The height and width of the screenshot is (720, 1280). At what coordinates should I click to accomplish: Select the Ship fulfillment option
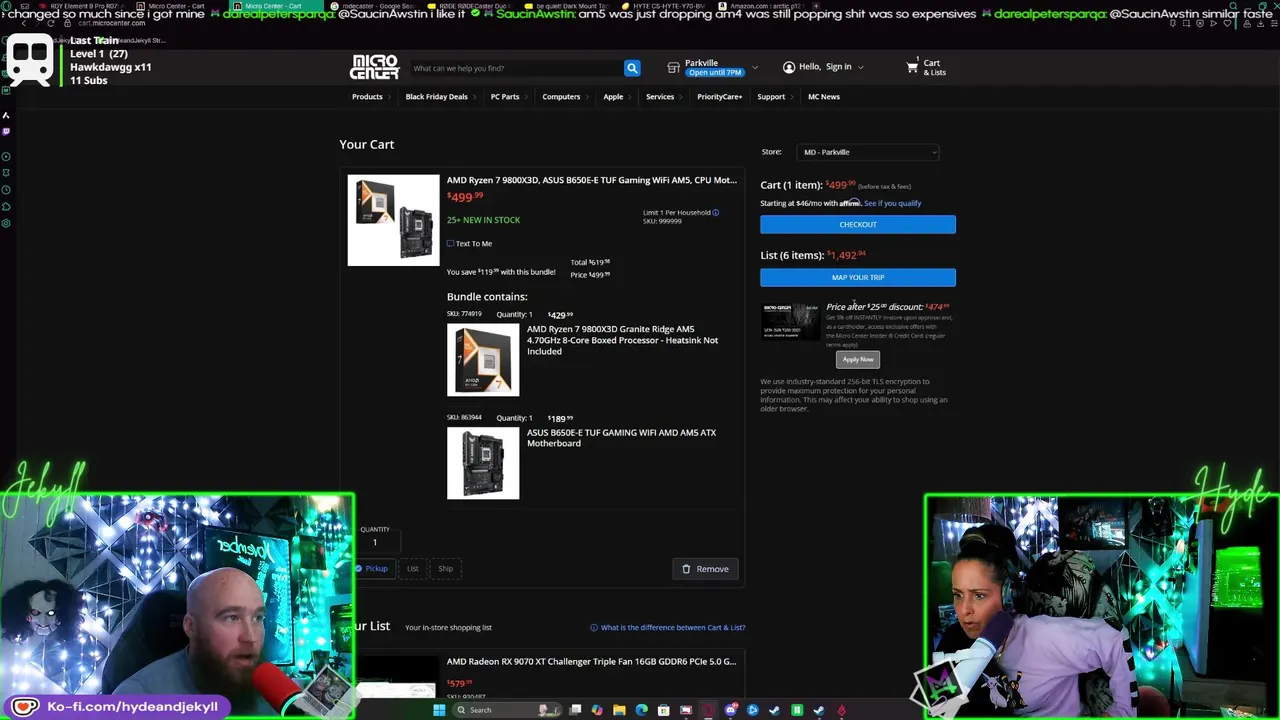pos(445,568)
